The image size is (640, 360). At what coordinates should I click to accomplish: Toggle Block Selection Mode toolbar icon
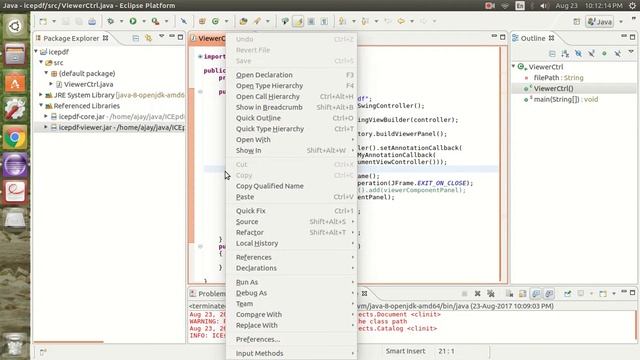pyautogui.click(x=311, y=21)
